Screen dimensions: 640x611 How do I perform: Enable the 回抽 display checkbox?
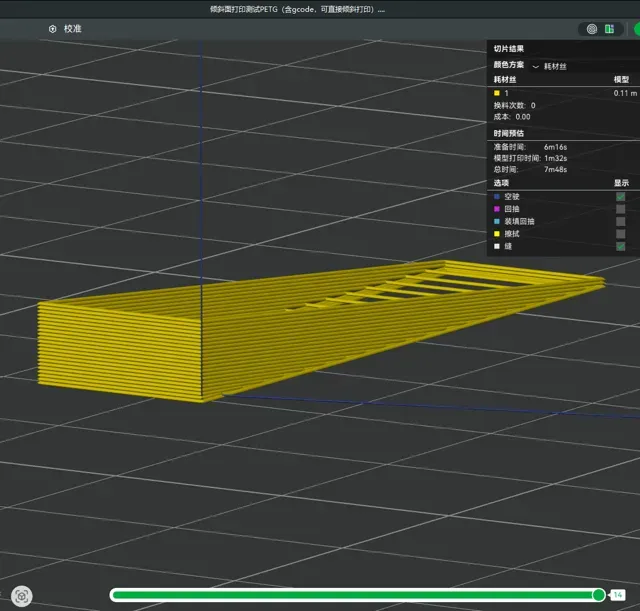620,209
